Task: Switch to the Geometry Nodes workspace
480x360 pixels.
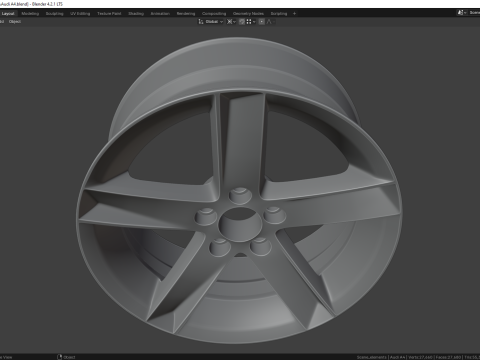Action: click(248, 14)
